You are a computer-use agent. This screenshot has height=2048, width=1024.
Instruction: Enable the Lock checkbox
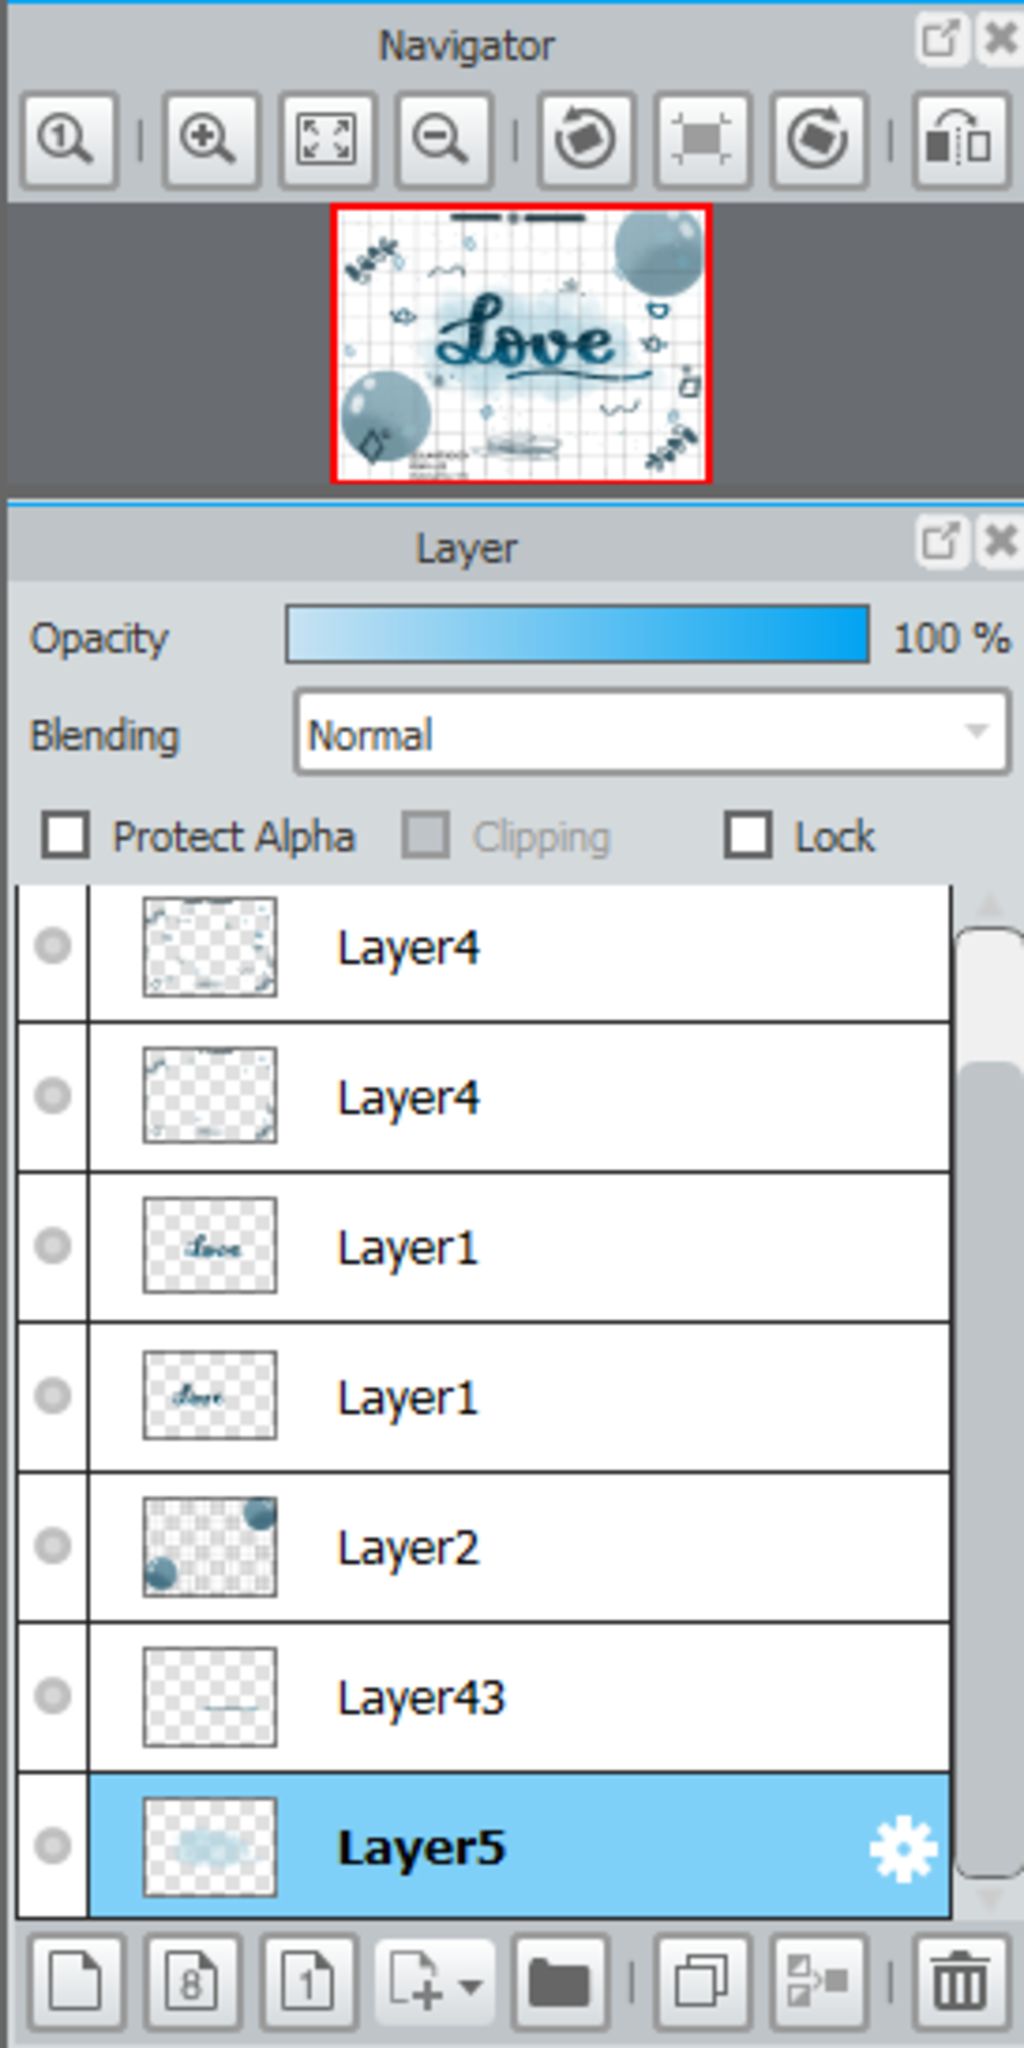pyautogui.click(x=748, y=836)
